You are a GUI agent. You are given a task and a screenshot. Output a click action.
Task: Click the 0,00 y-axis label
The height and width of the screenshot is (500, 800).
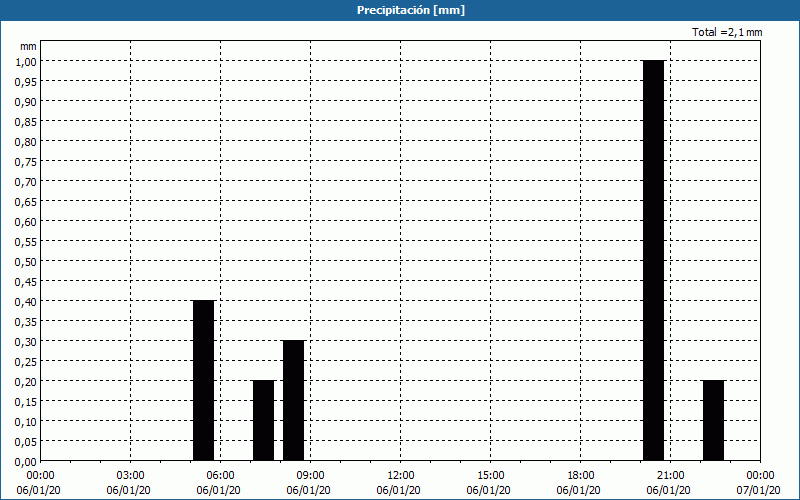pyautogui.click(x=26, y=462)
